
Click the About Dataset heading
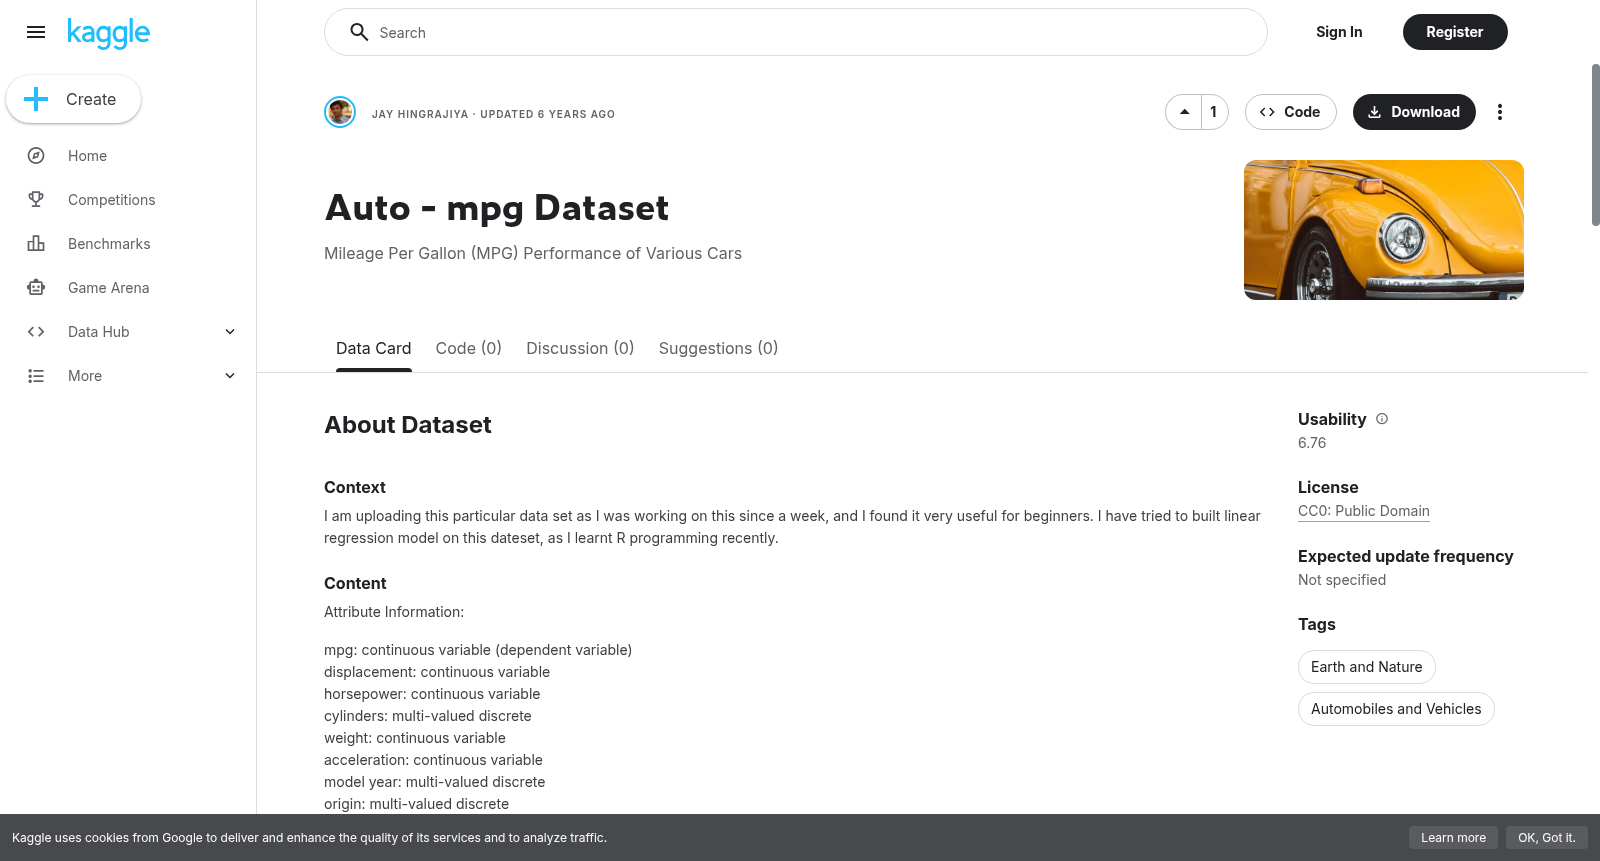click(408, 425)
